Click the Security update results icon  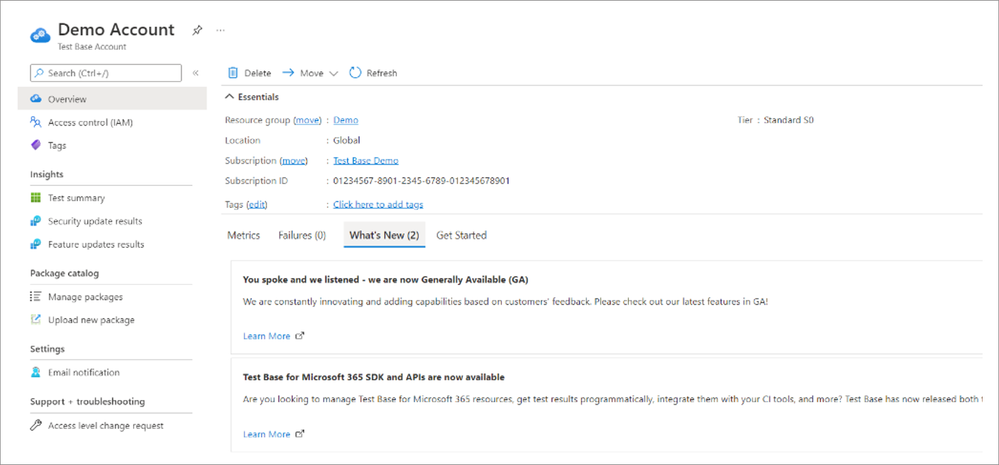[x=36, y=221]
